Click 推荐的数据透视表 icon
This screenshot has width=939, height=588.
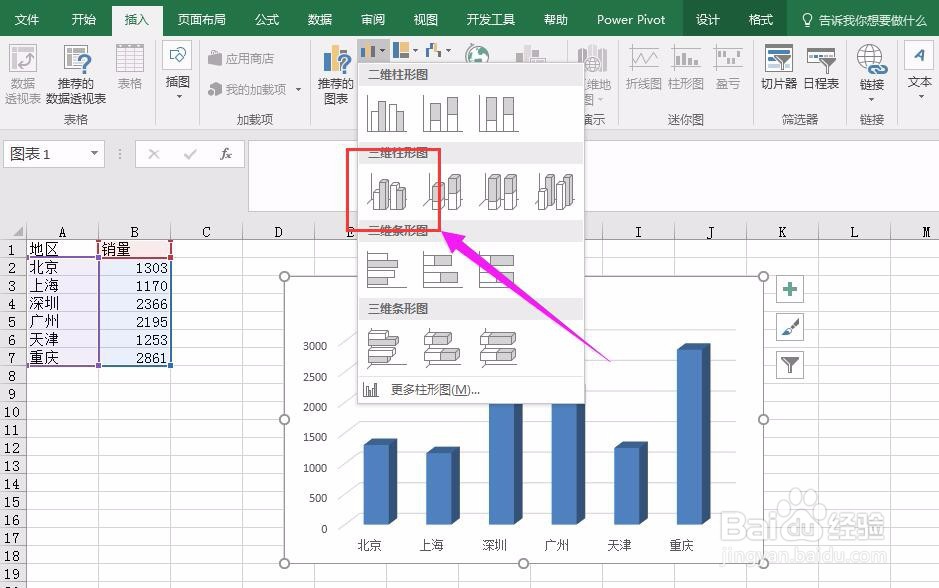coord(76,74)
